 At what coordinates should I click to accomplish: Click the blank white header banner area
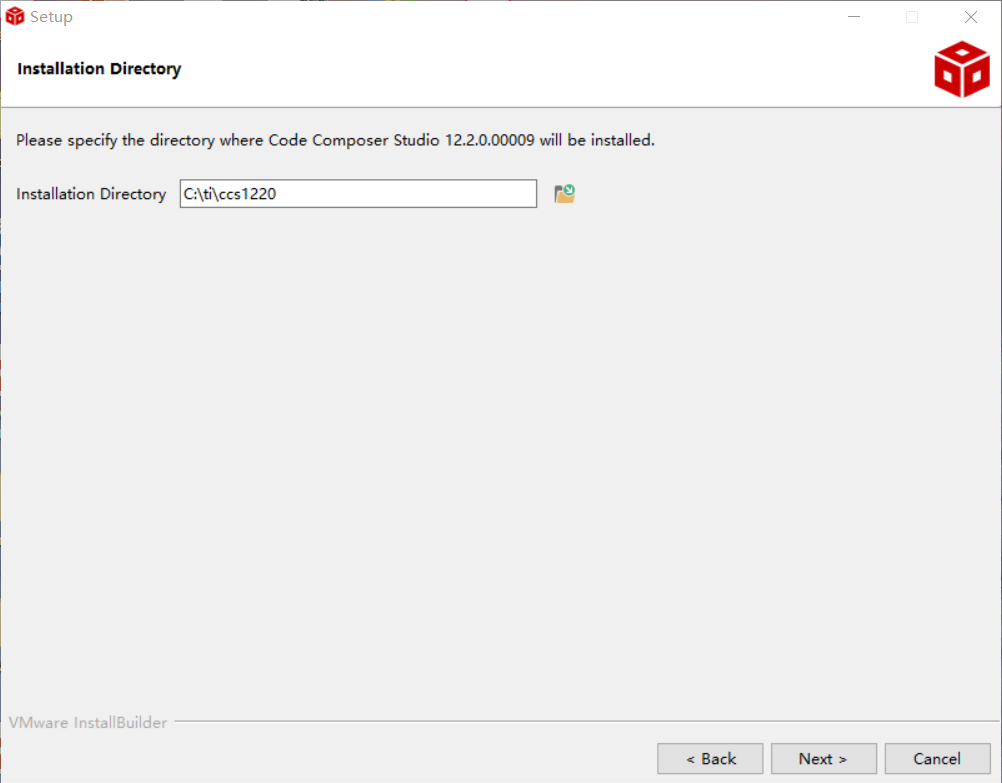coord(550,70)
